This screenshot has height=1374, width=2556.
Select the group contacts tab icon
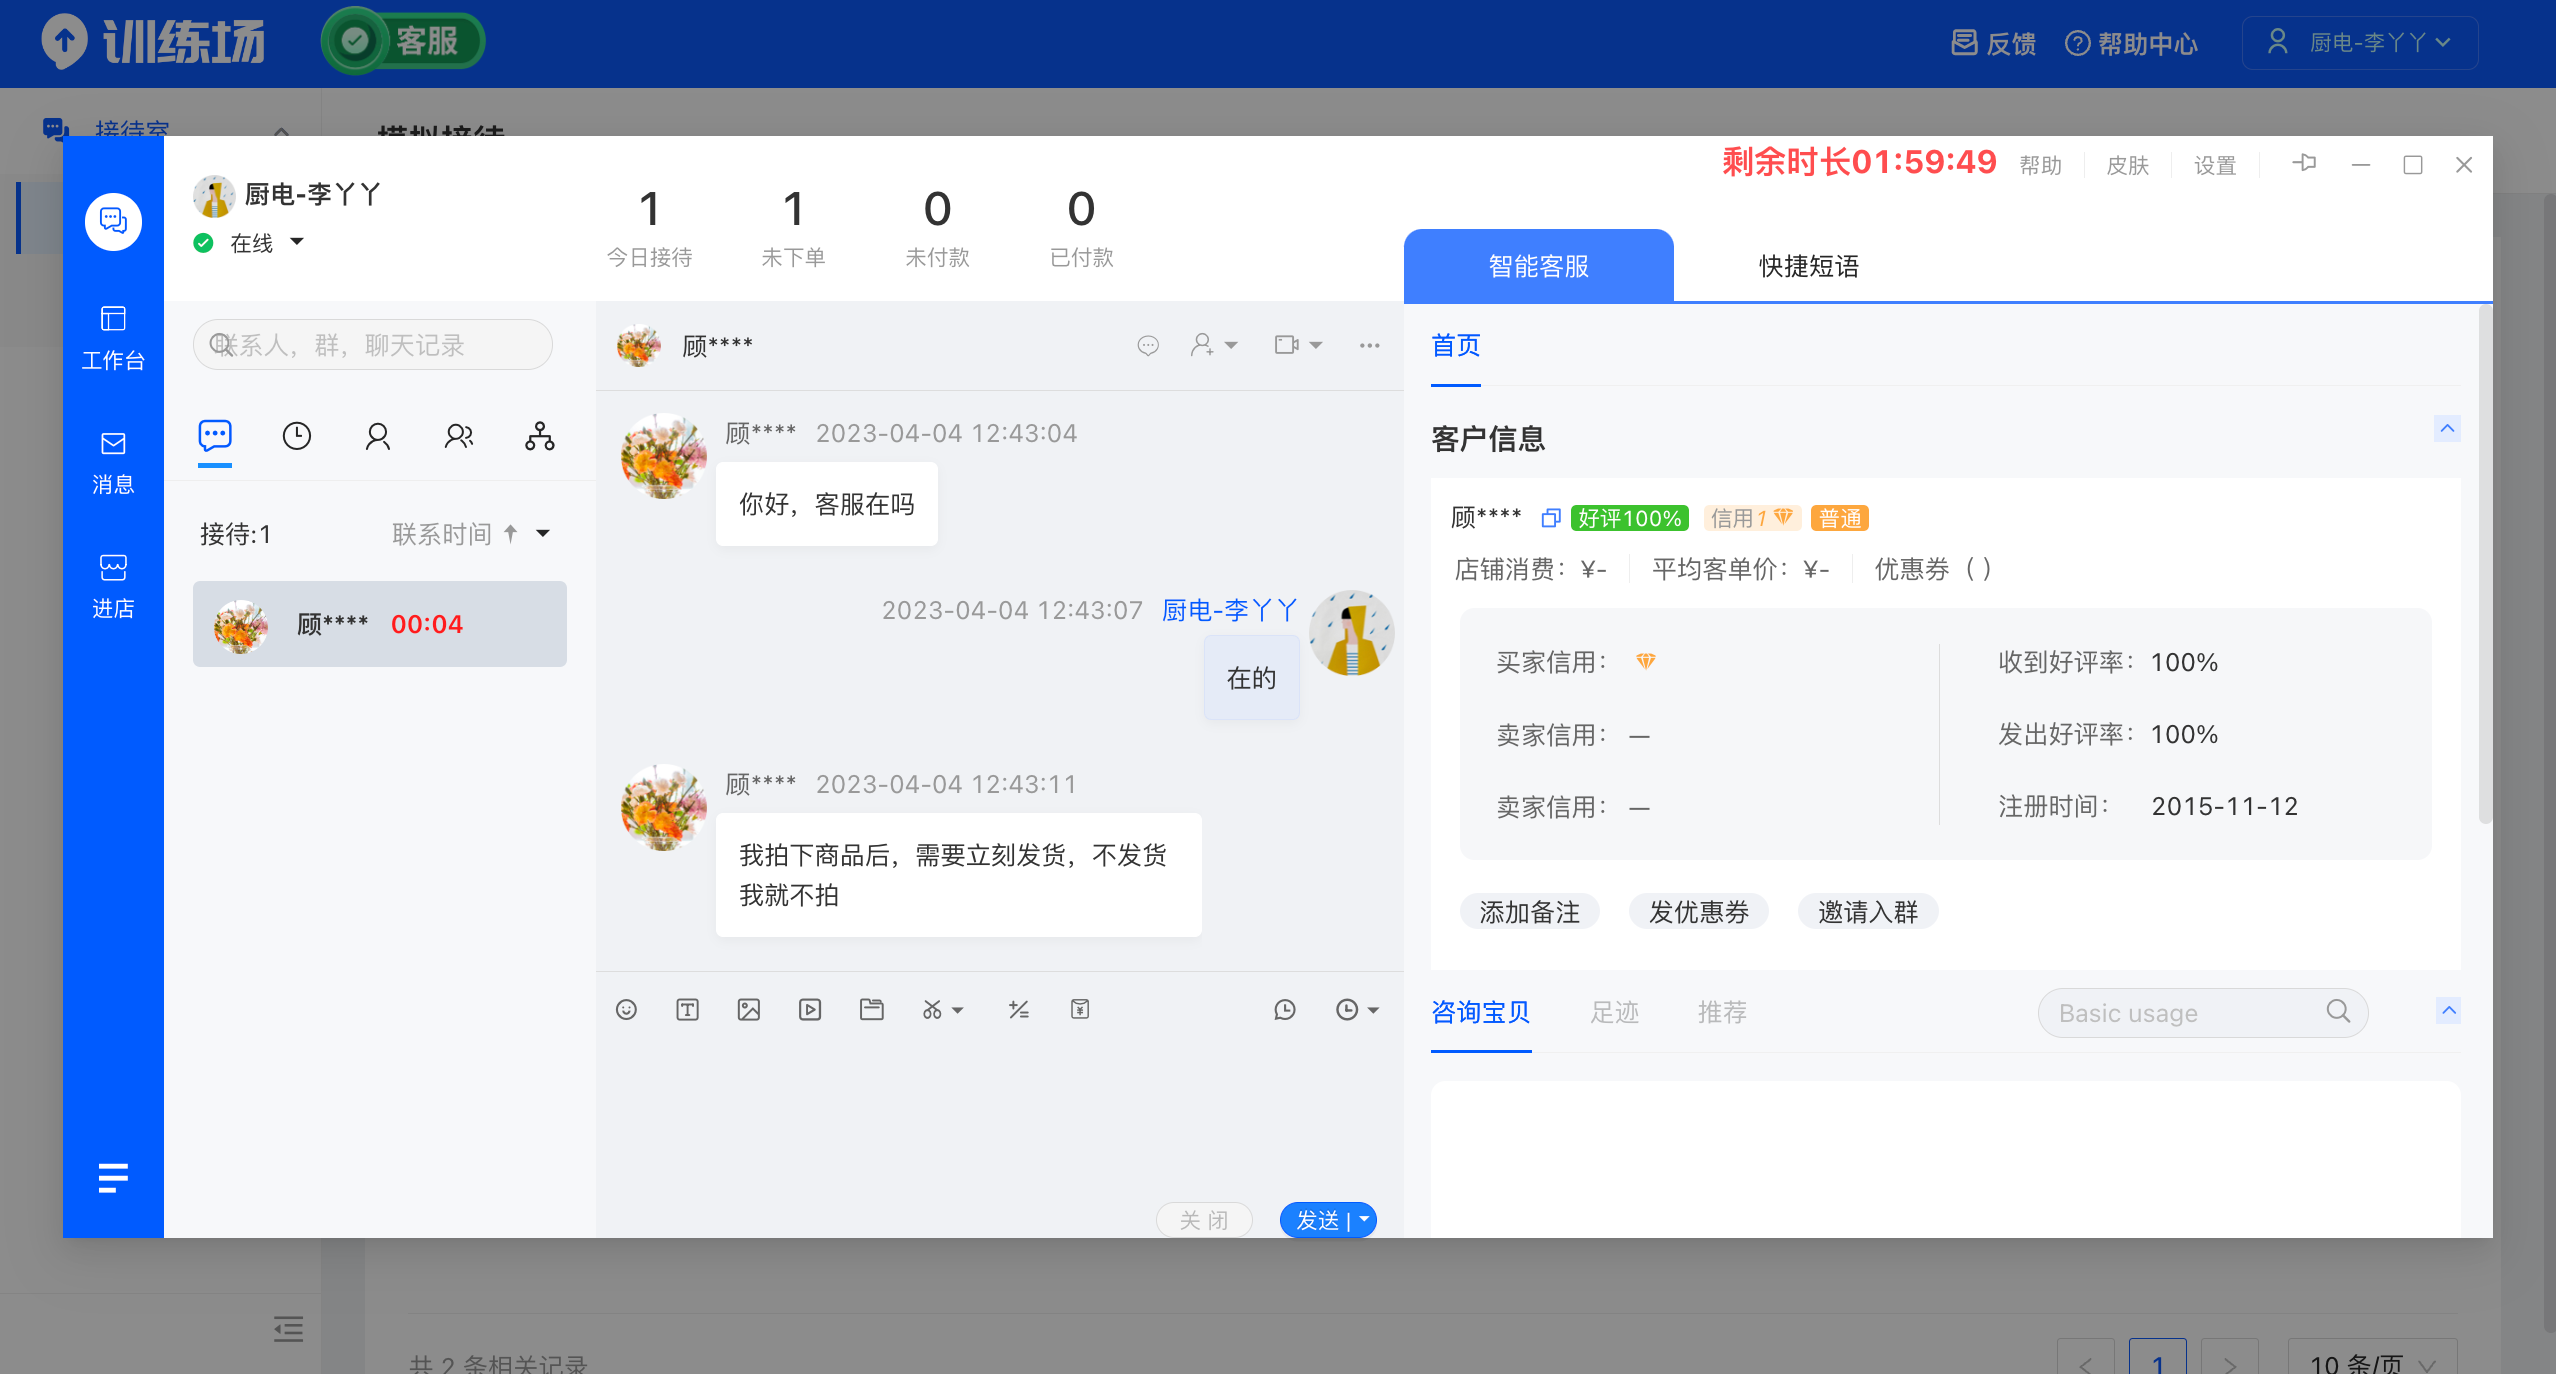tap(458, 436)
